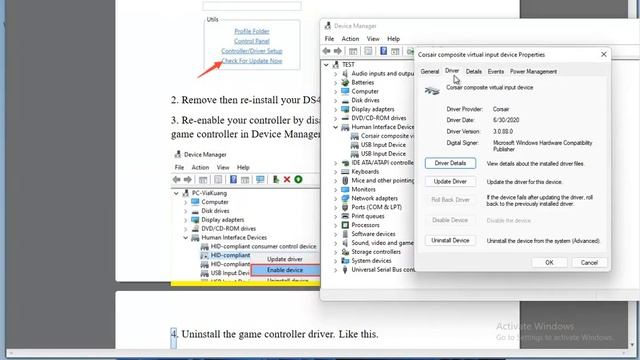Screen dimensions: 640x360
Task: Expand the Monitors node
Action: 335,190
